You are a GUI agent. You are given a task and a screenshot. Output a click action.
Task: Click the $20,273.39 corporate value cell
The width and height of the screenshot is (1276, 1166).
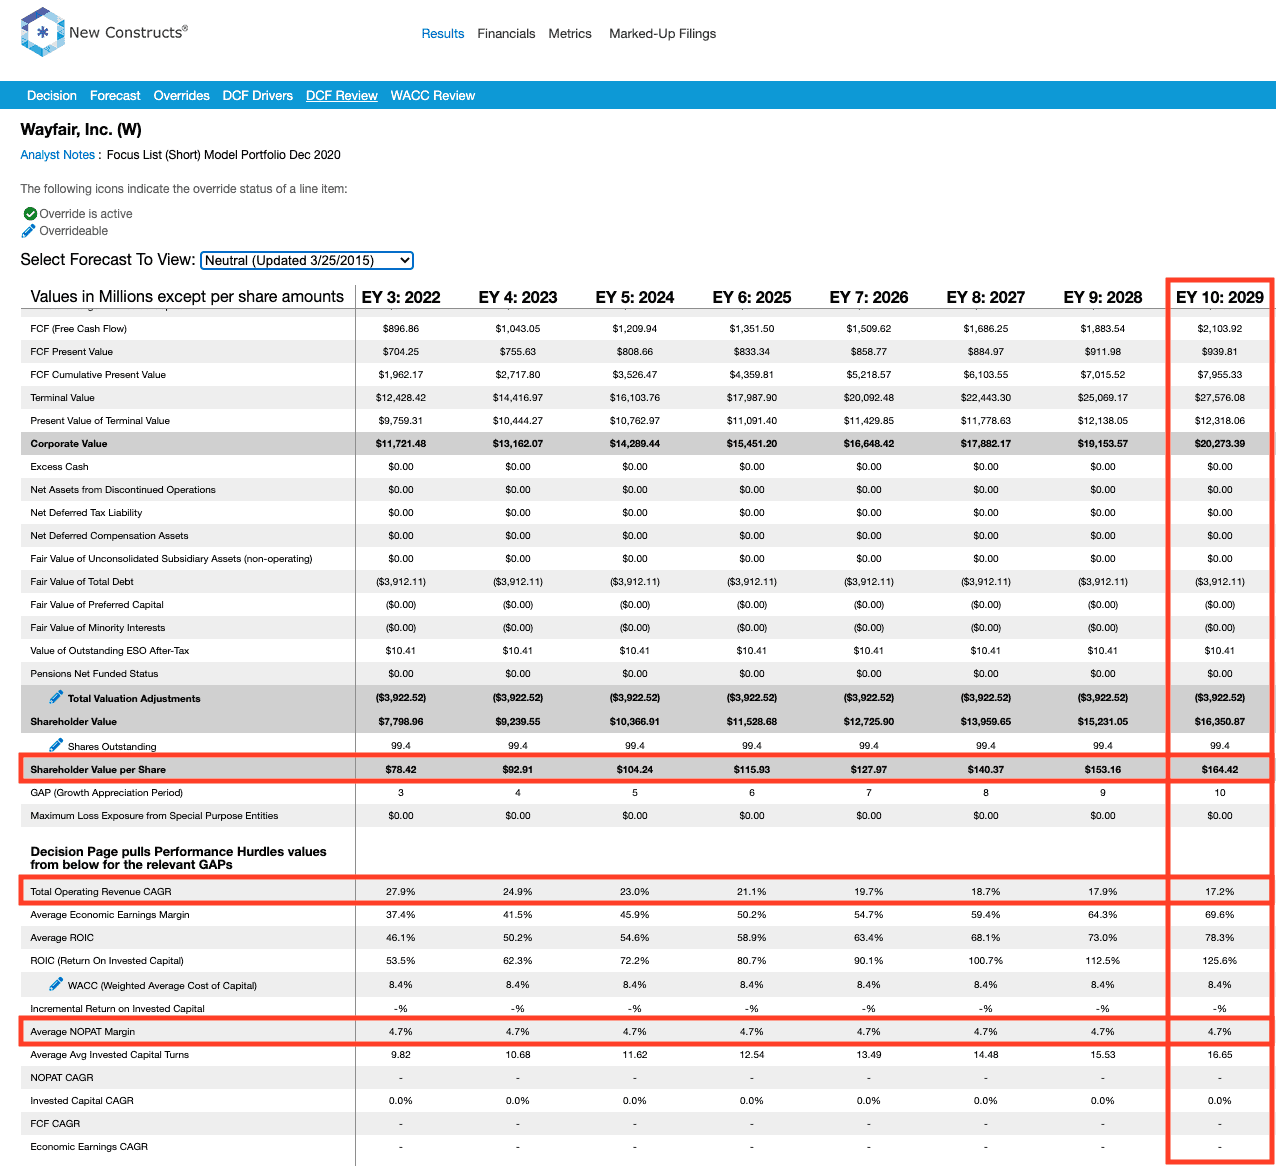[x=1220, y=444]
